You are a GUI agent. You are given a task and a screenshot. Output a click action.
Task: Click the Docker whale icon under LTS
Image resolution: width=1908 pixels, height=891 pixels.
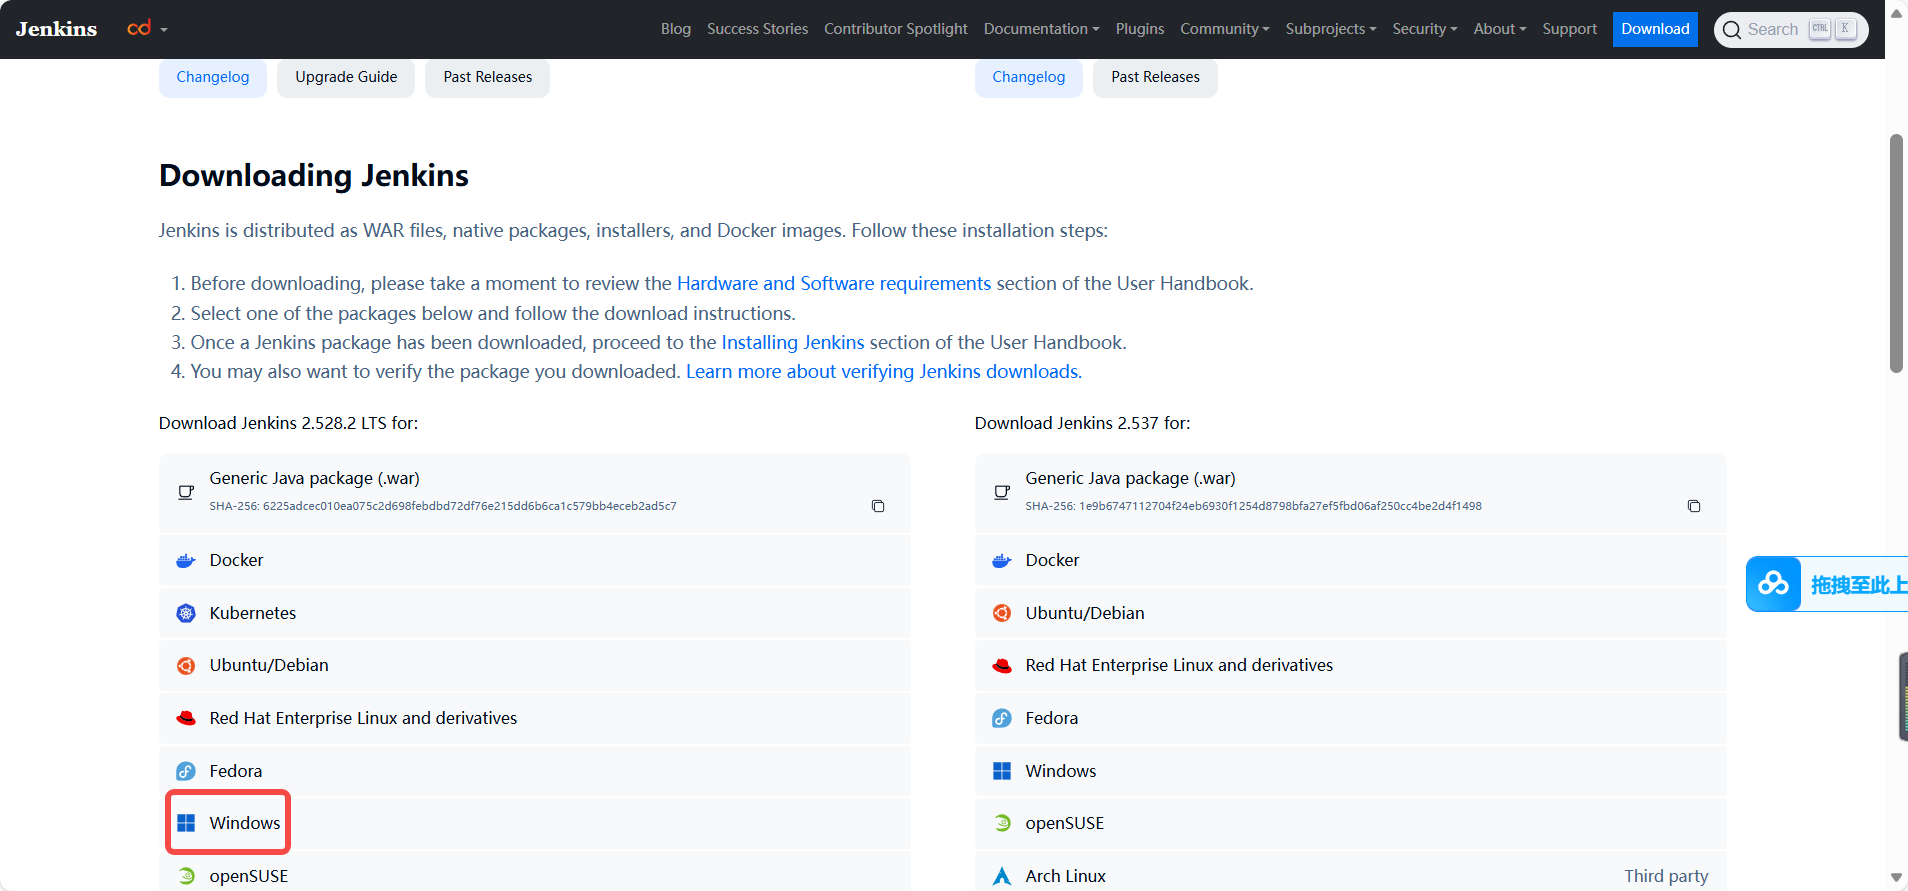[x=186, y=561]
